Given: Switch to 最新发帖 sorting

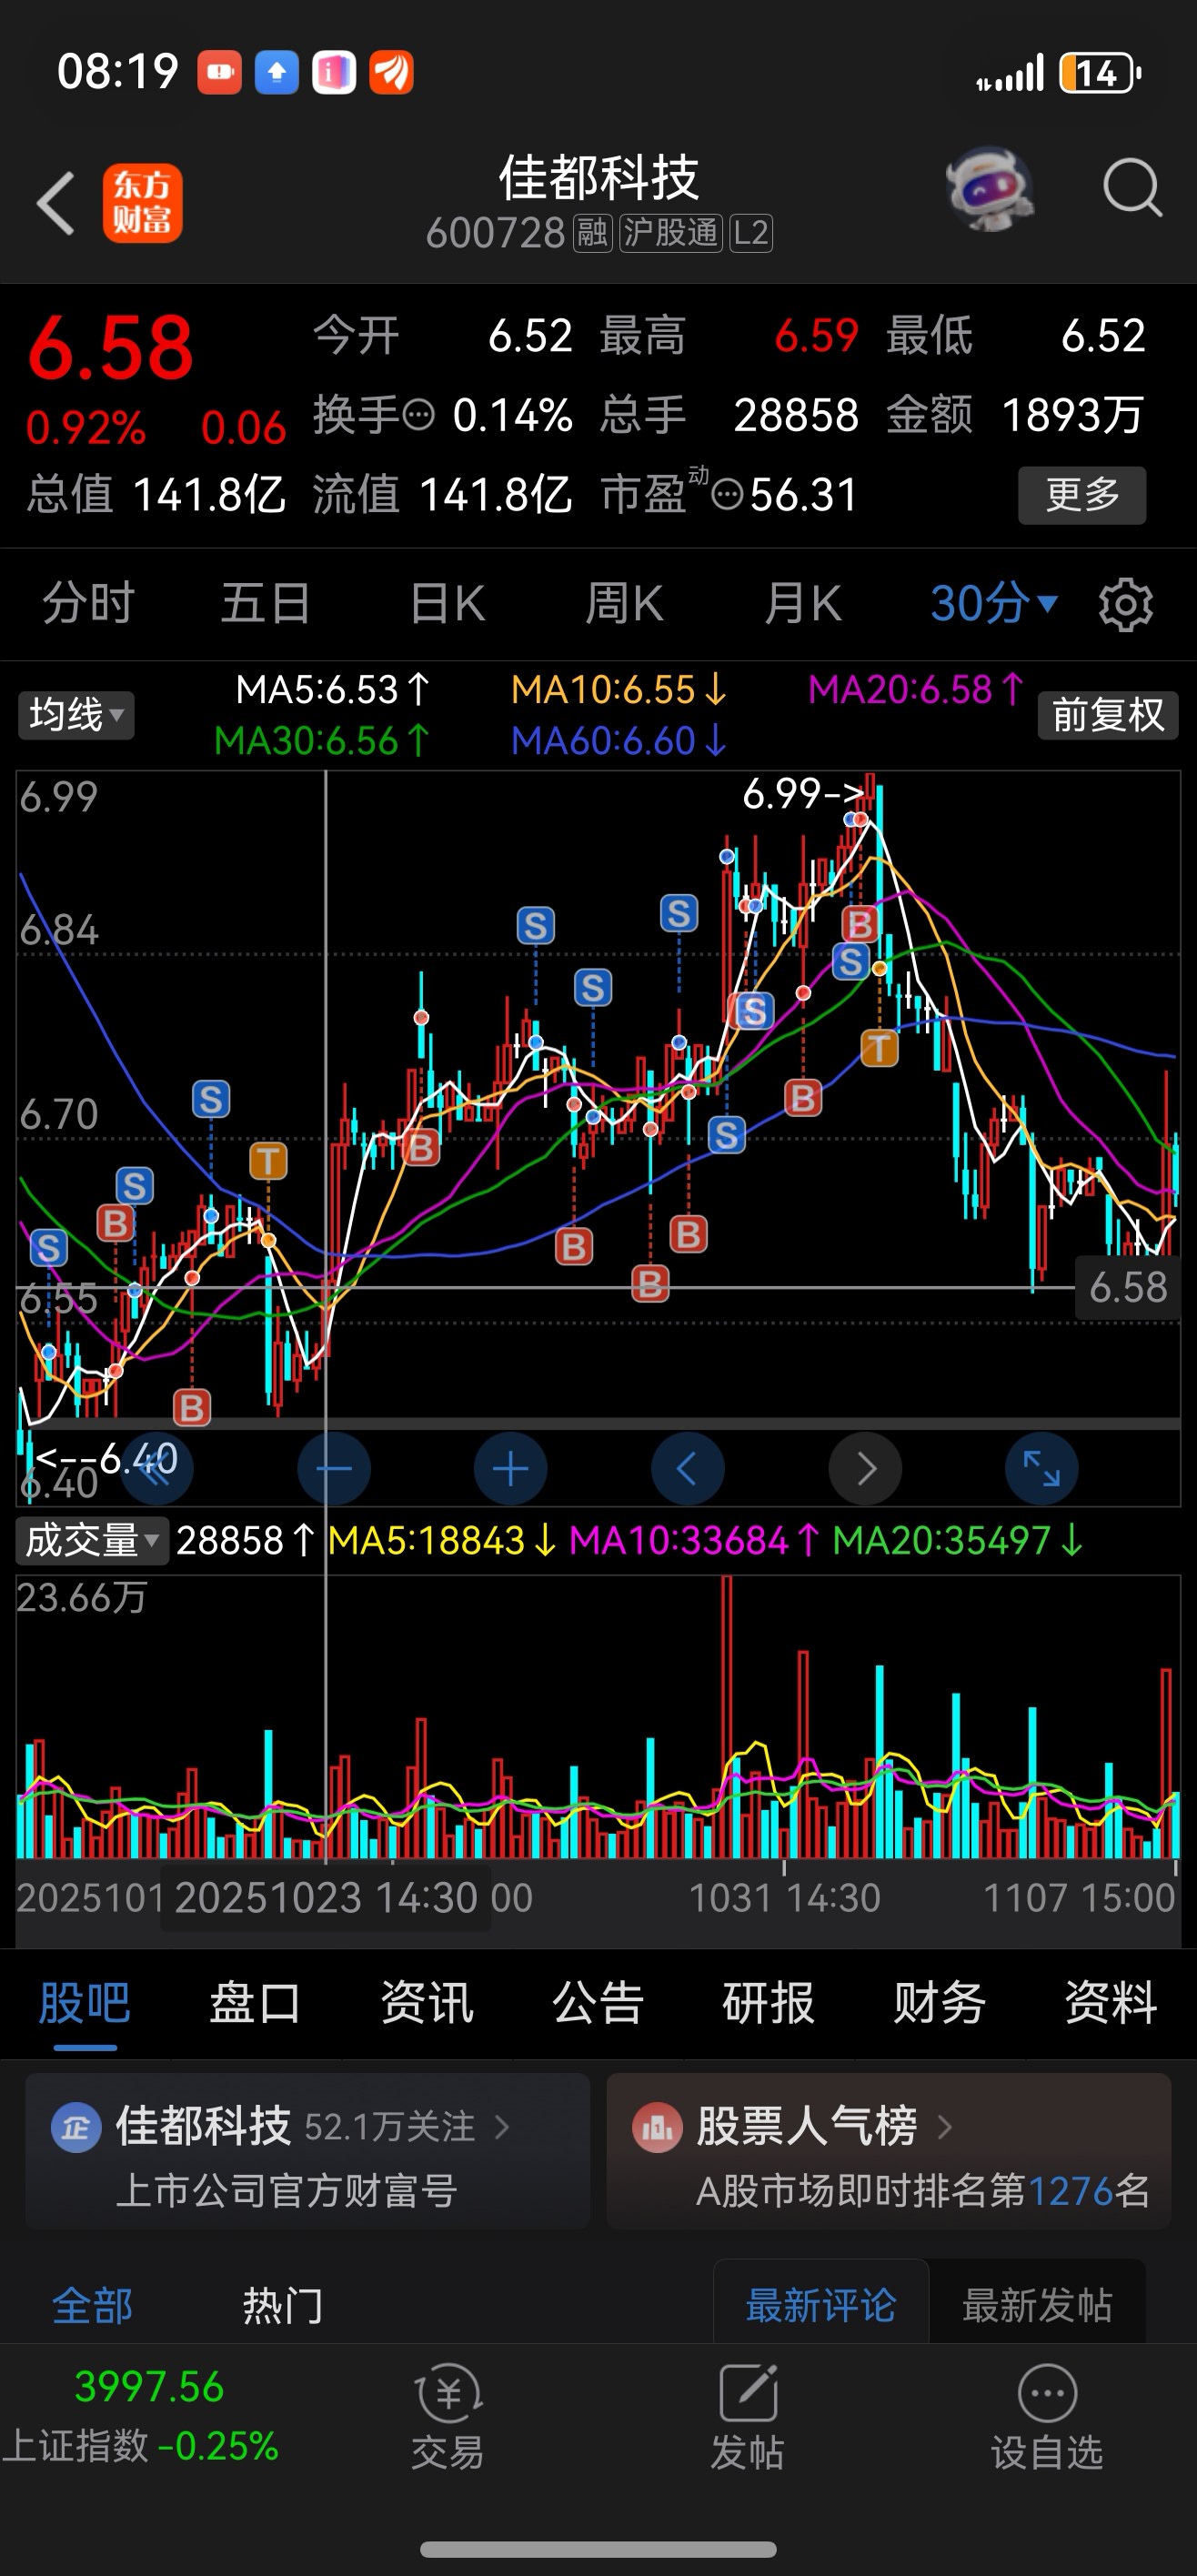Looking at the screenshot, I should 1038,2305.
